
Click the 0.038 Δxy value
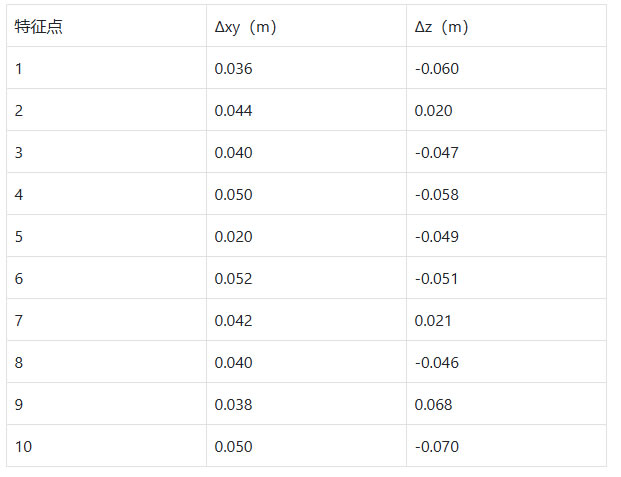coord(234,405)
